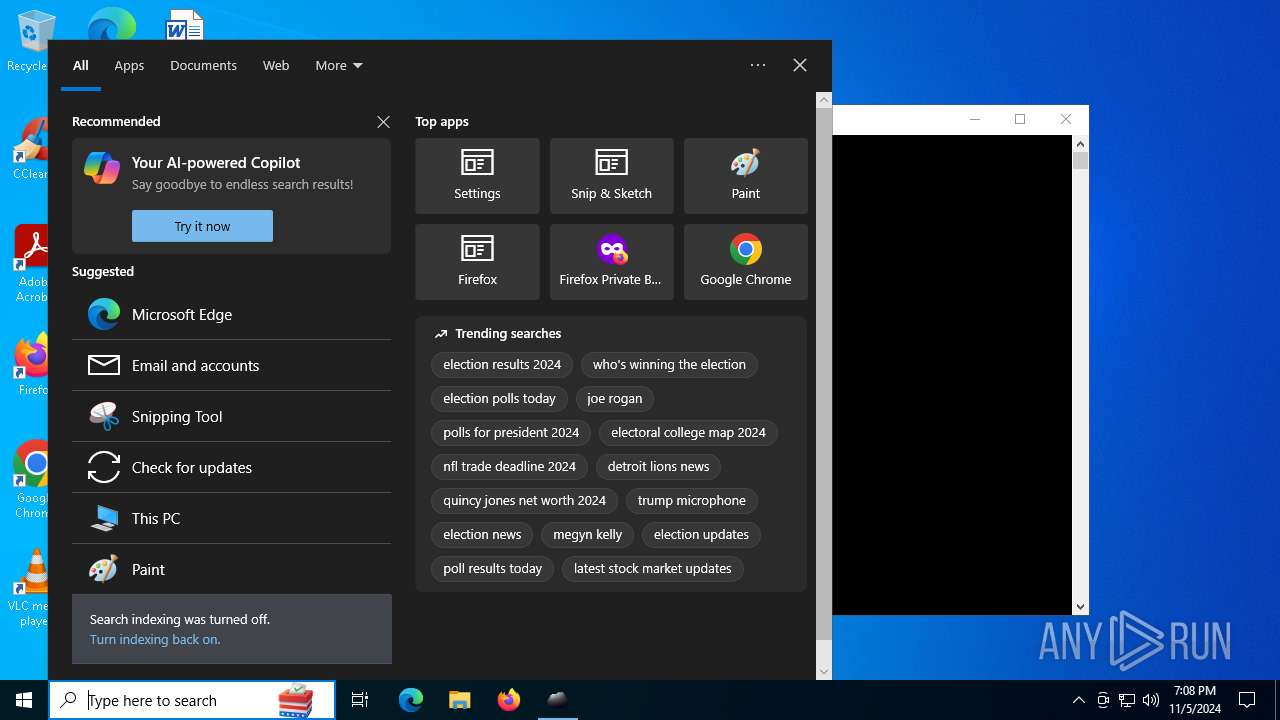Click Try it now Copilot button
Viewport: 1280px width, 720px height.
click(x=202, y=226)
